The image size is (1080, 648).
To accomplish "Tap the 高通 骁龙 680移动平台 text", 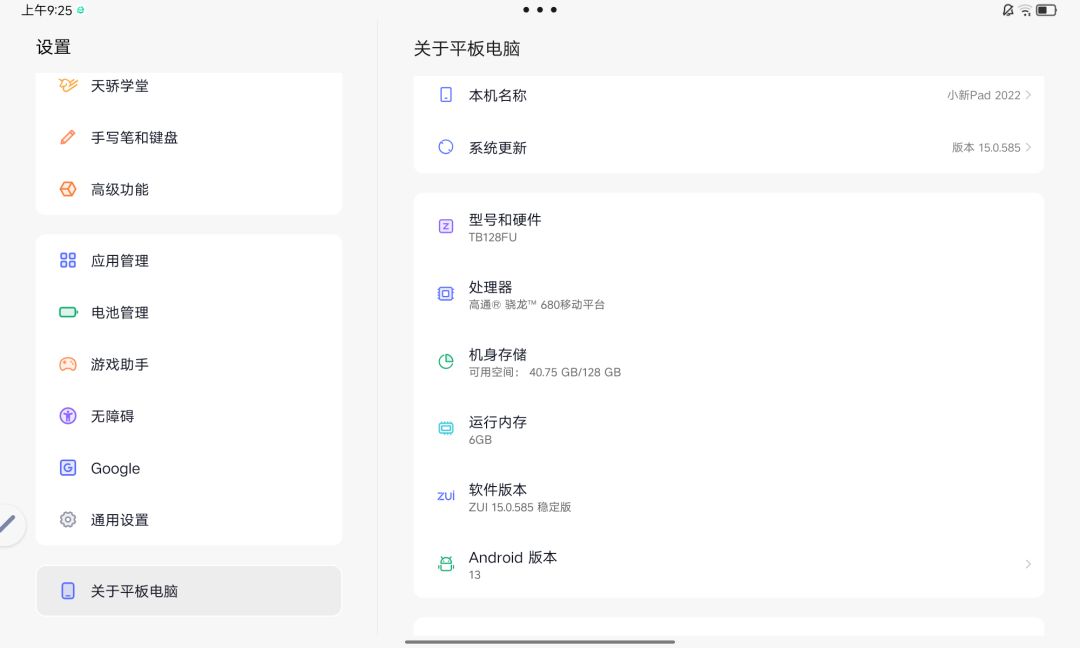I will point(537,304).
